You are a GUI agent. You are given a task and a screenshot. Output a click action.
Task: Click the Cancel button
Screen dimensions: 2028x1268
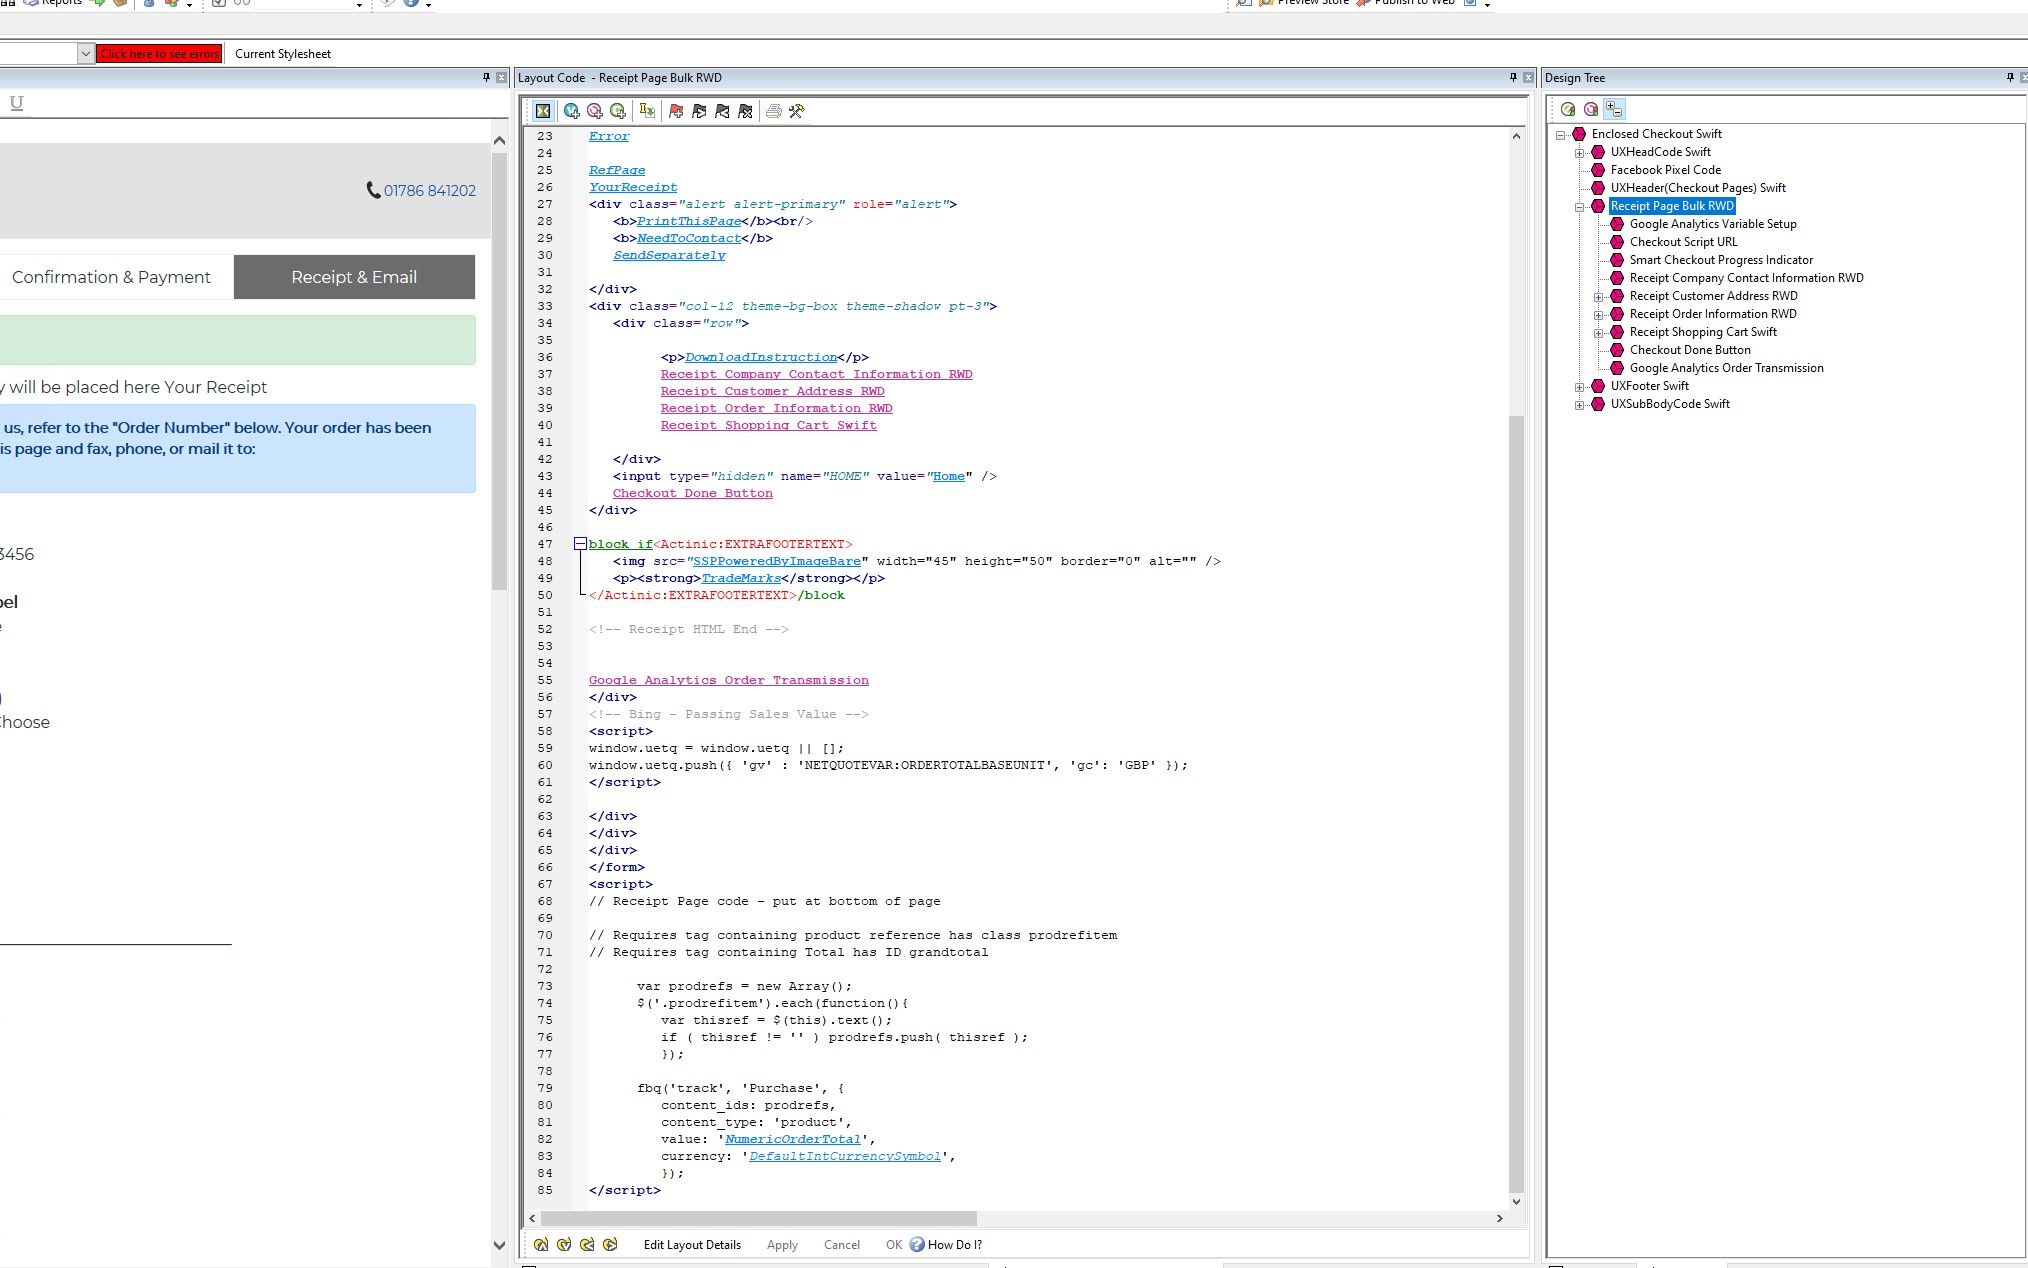(841, 1245)
